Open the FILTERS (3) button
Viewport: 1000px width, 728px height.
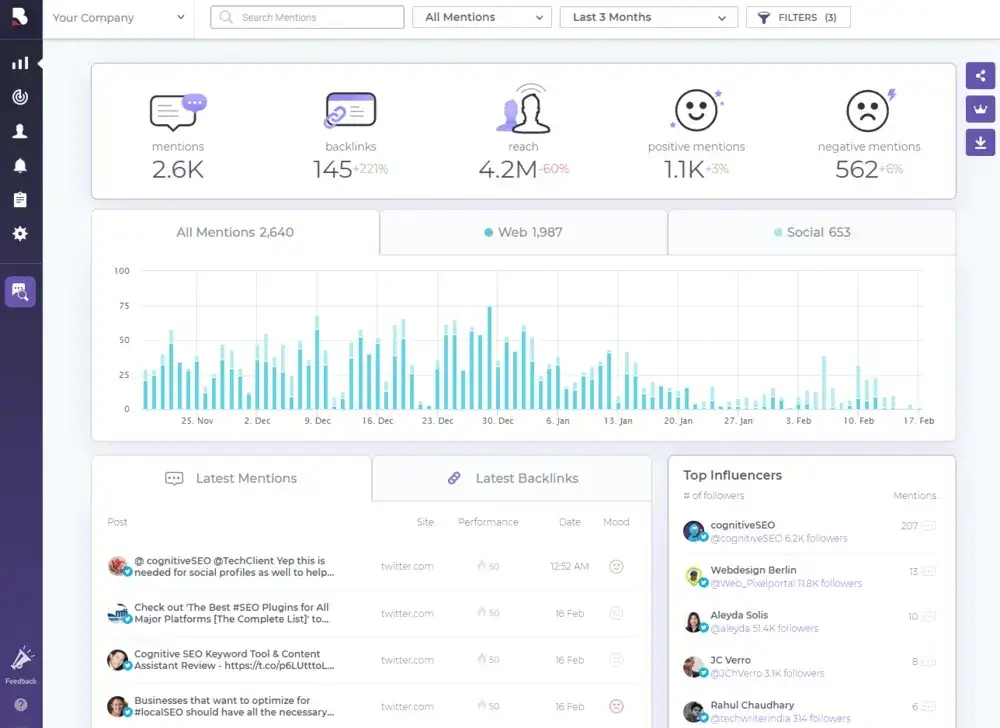point(798,17)
